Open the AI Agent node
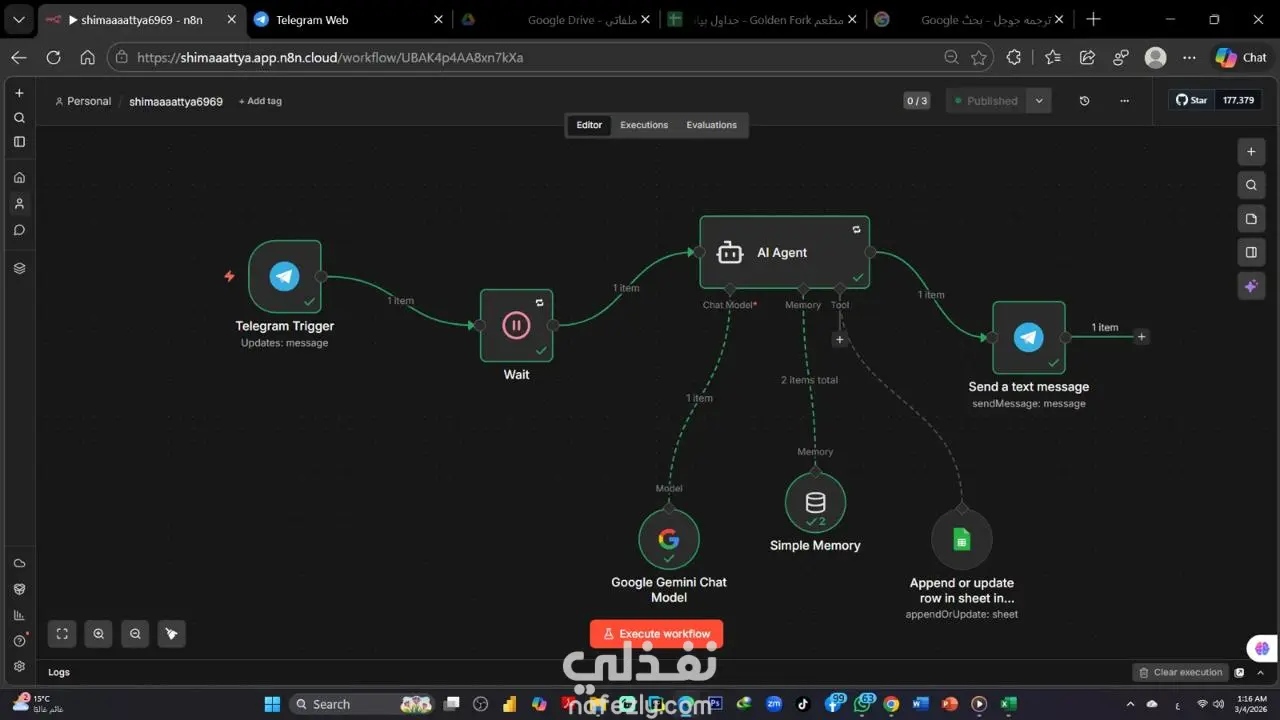 point(784,252)
